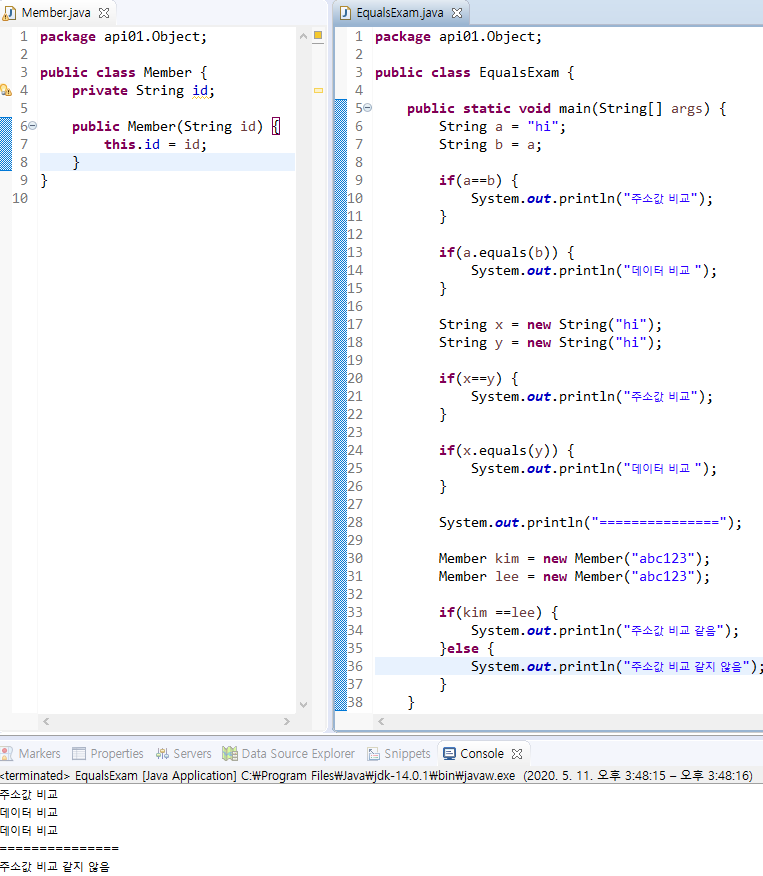763x876 pixels.
Task: Click '}else {' on line 35
Action: pyautogui.click(x=466, y=649)
